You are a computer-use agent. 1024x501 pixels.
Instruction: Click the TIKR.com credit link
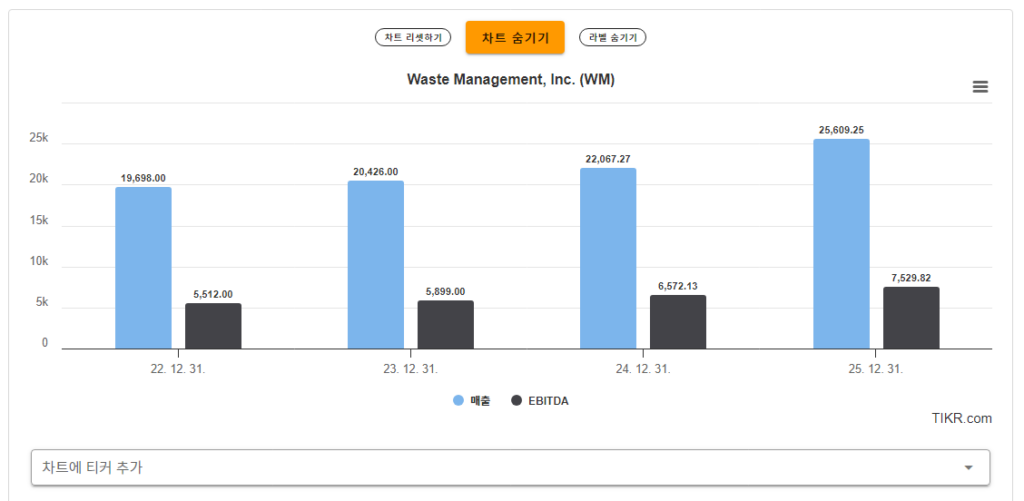[961, 419]
